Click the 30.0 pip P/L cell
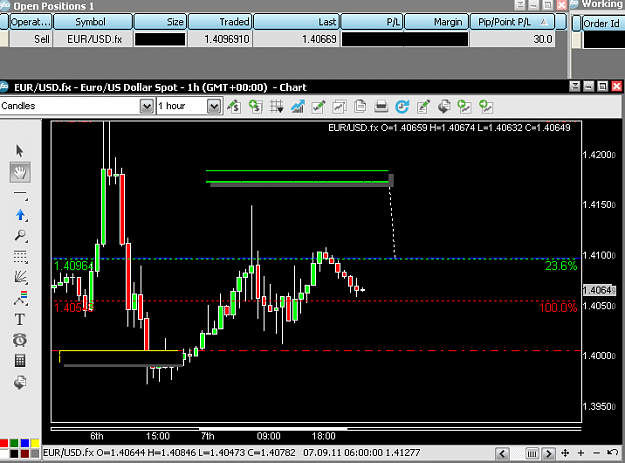The image size is (625, 463). tap(513, 39)
